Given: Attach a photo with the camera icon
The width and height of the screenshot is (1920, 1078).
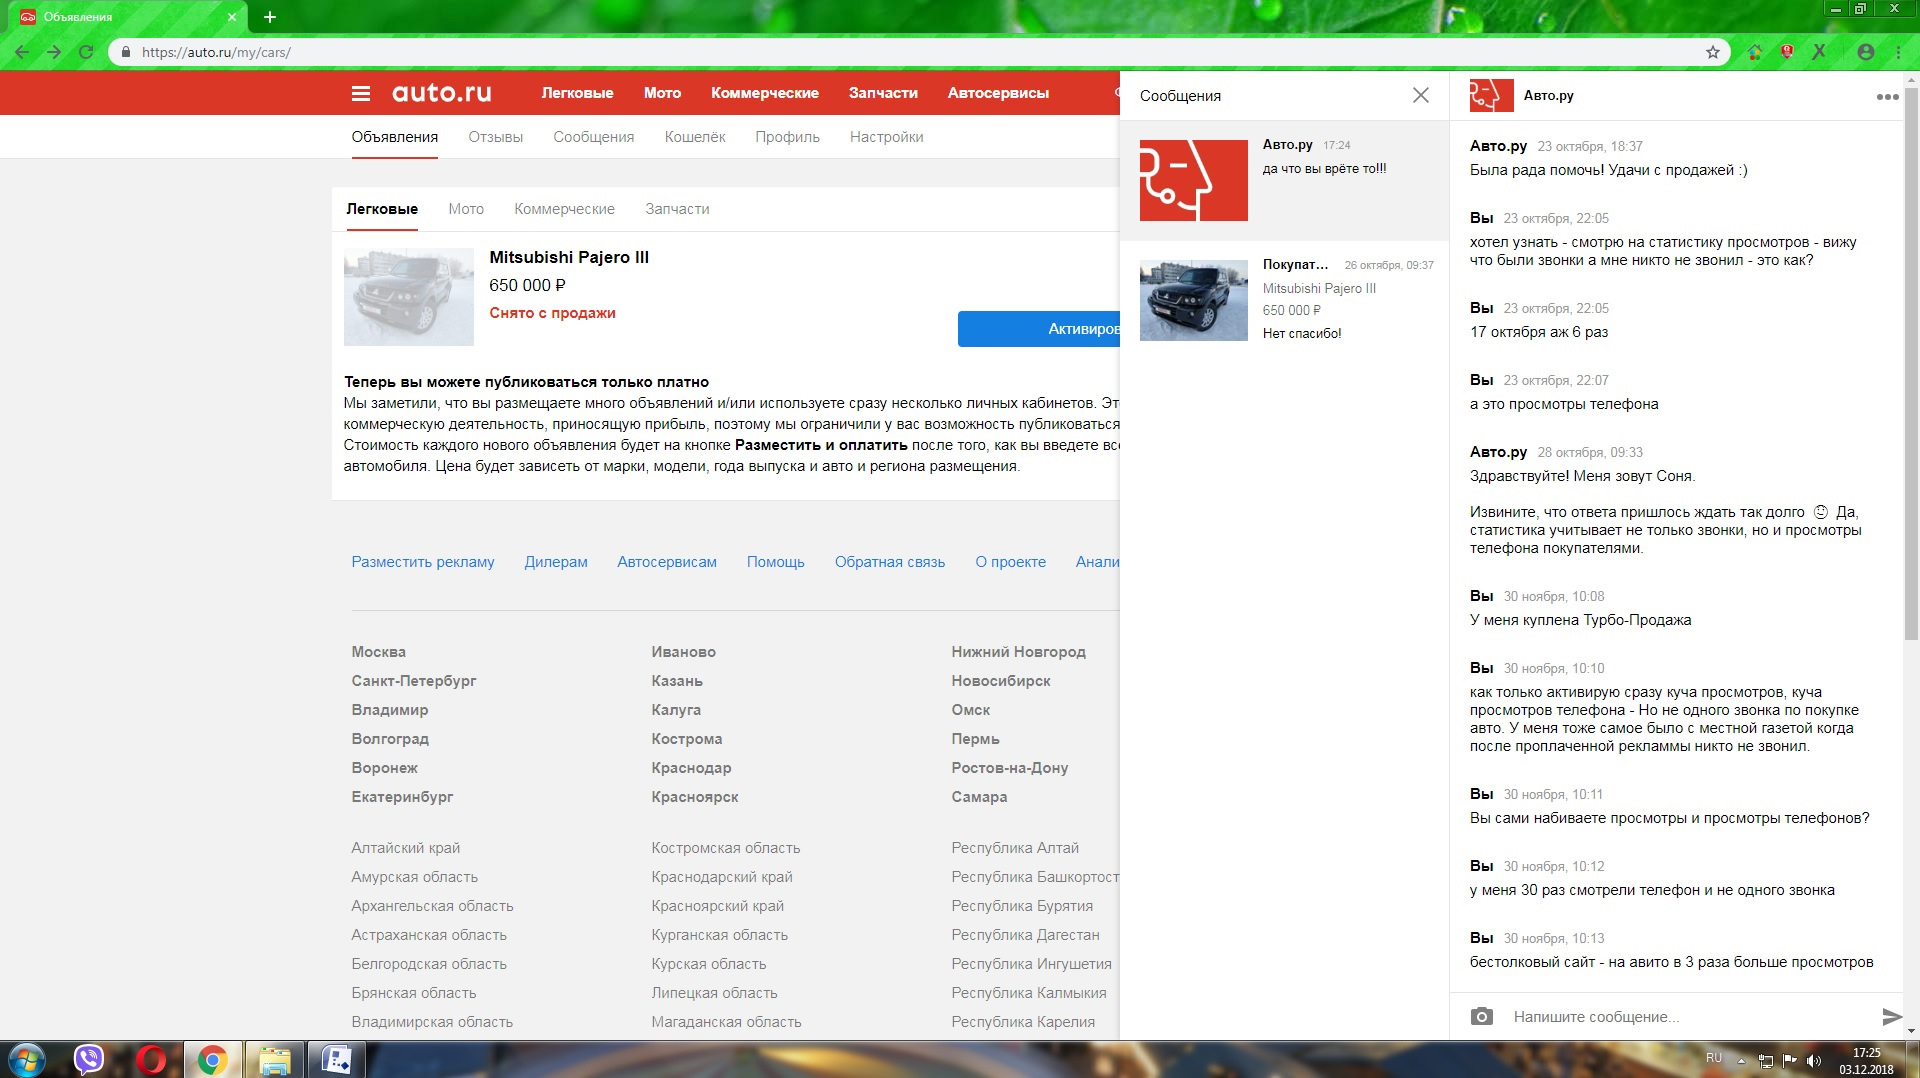Looking at the screenshot, I should coord(1482,1016).
